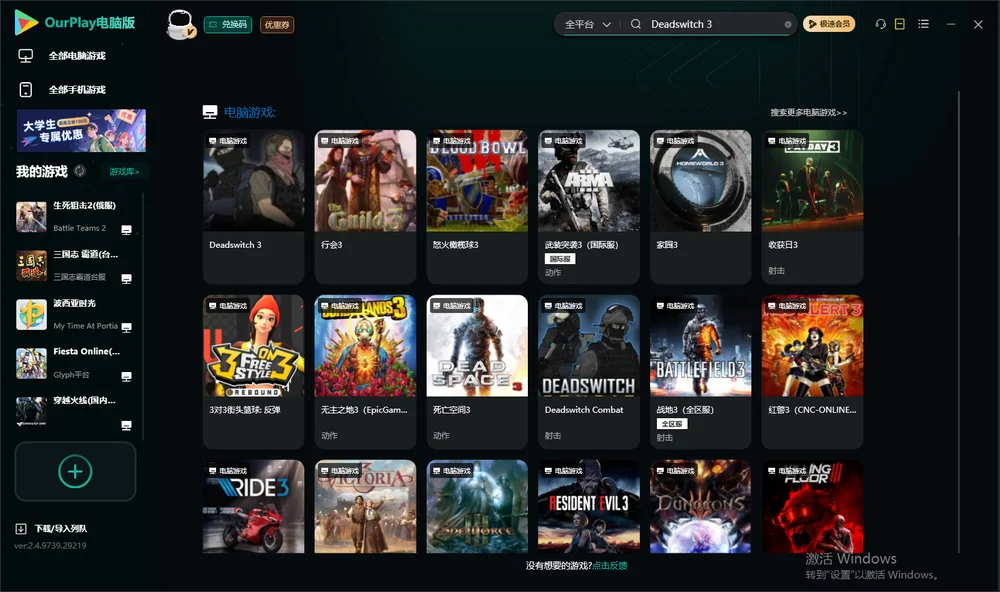This screenshot has width=1000, height=592.
Task: Open the 大学生专属优惠 banner
Action: [x=81, y=130]
